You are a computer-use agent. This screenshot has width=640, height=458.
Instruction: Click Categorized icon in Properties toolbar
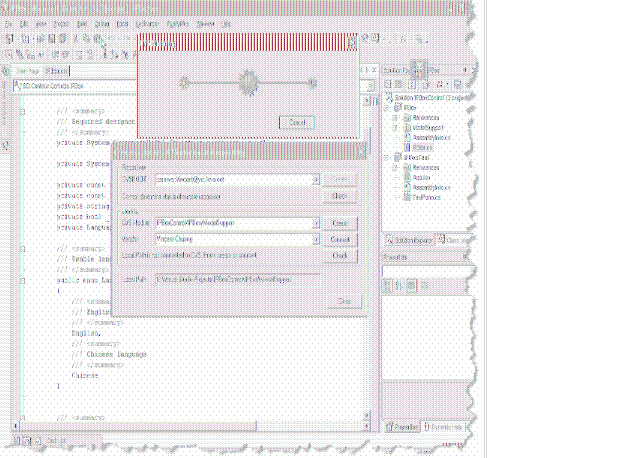click(x=387, y=285)
